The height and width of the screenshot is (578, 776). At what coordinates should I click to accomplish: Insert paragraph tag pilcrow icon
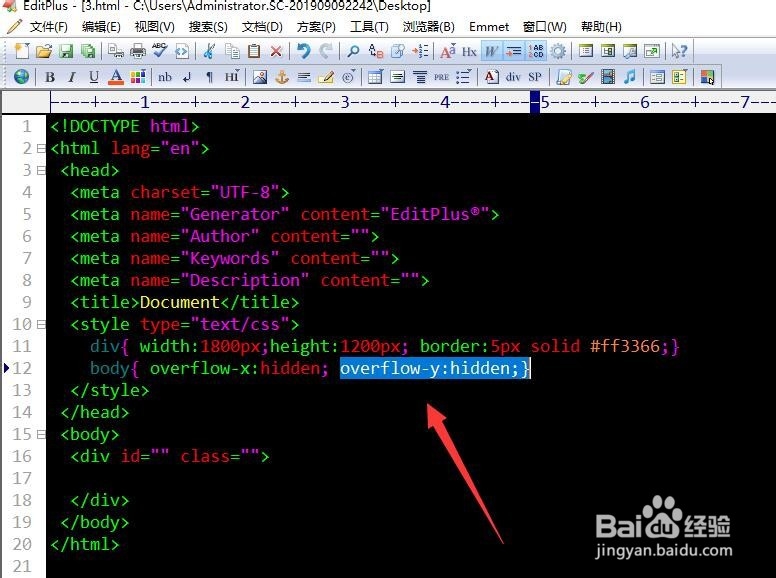point(209,77)
